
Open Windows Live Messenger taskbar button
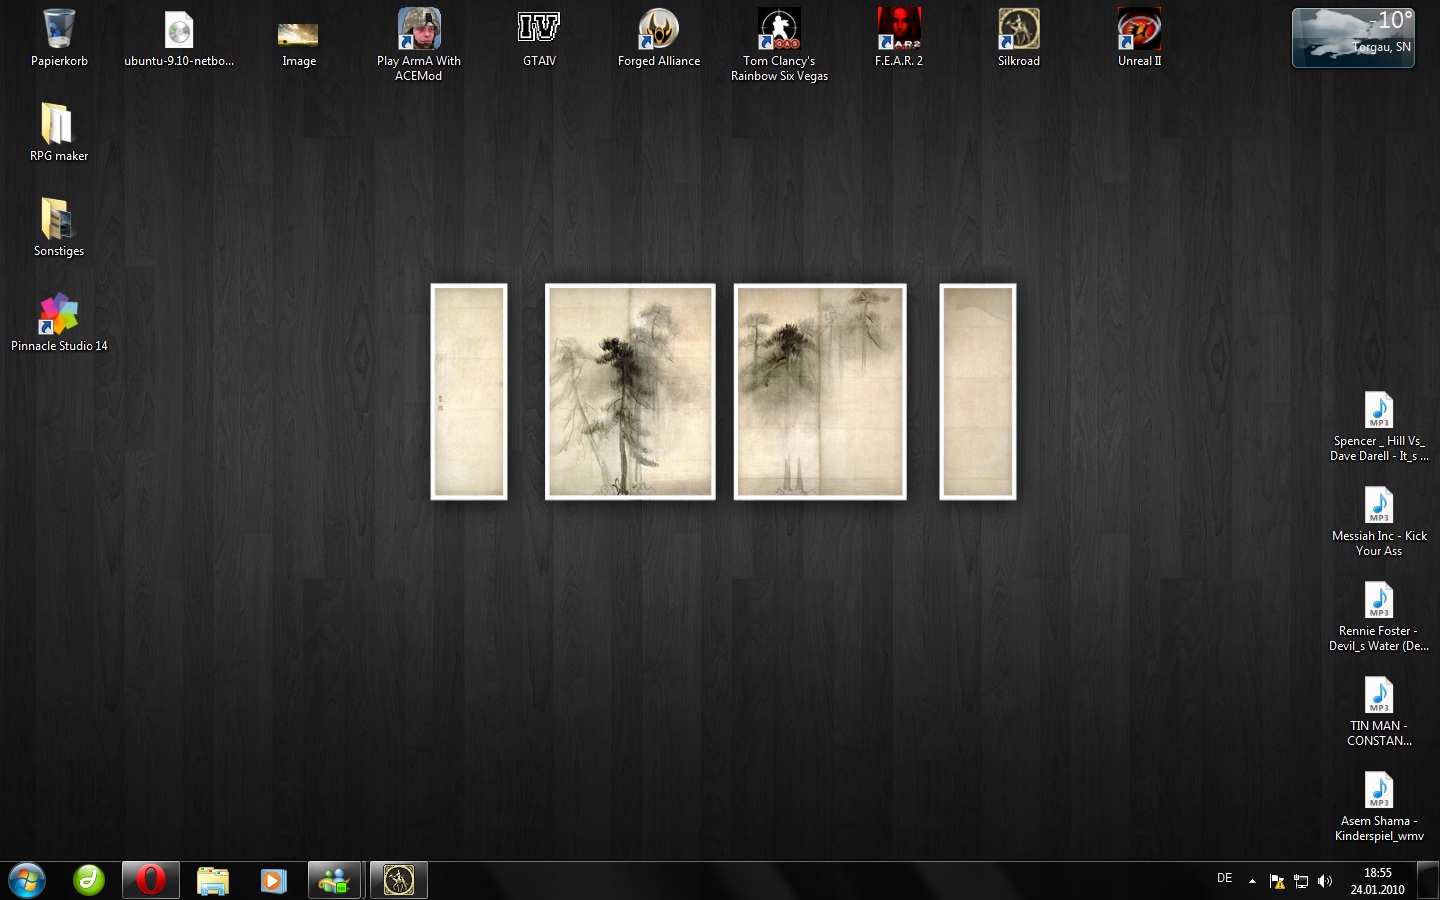point(334,880)
